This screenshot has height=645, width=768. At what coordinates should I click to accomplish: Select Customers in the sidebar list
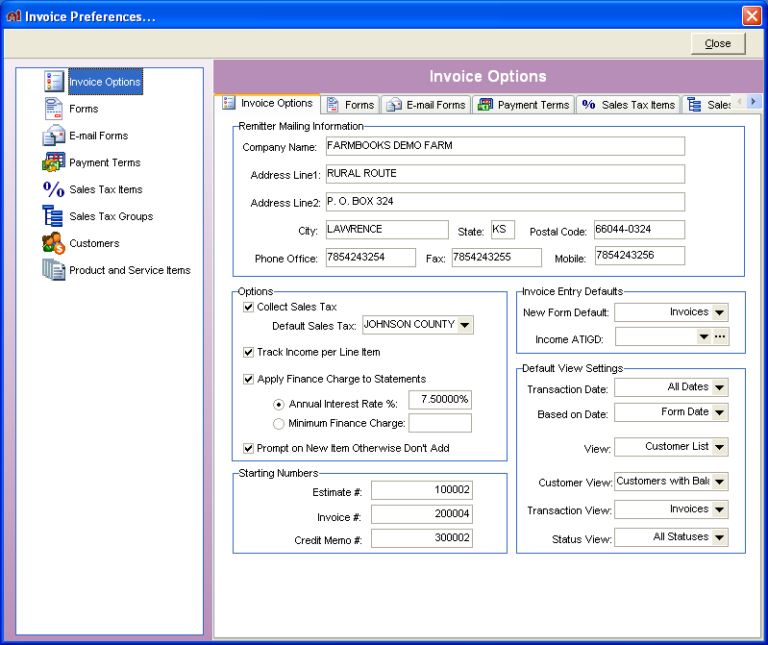[94, 243]
